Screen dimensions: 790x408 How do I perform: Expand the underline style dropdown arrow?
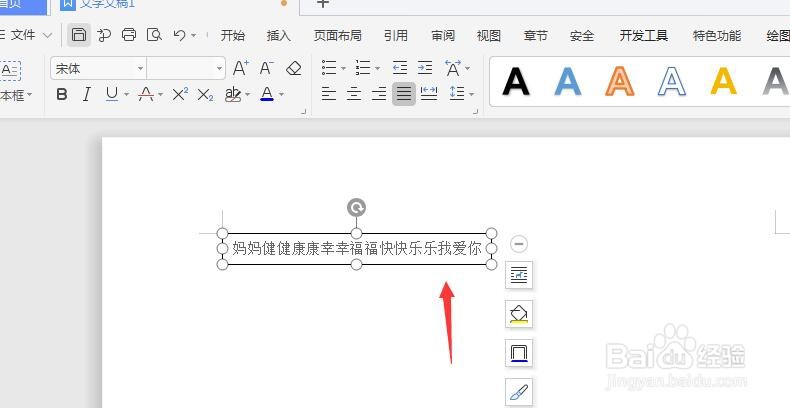(x=126, y=94)
